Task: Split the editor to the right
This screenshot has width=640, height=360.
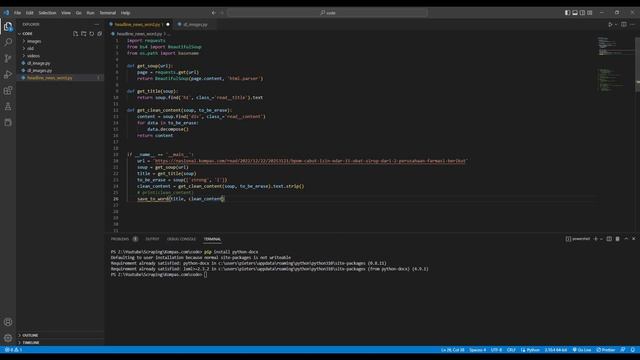Action: 624,24
